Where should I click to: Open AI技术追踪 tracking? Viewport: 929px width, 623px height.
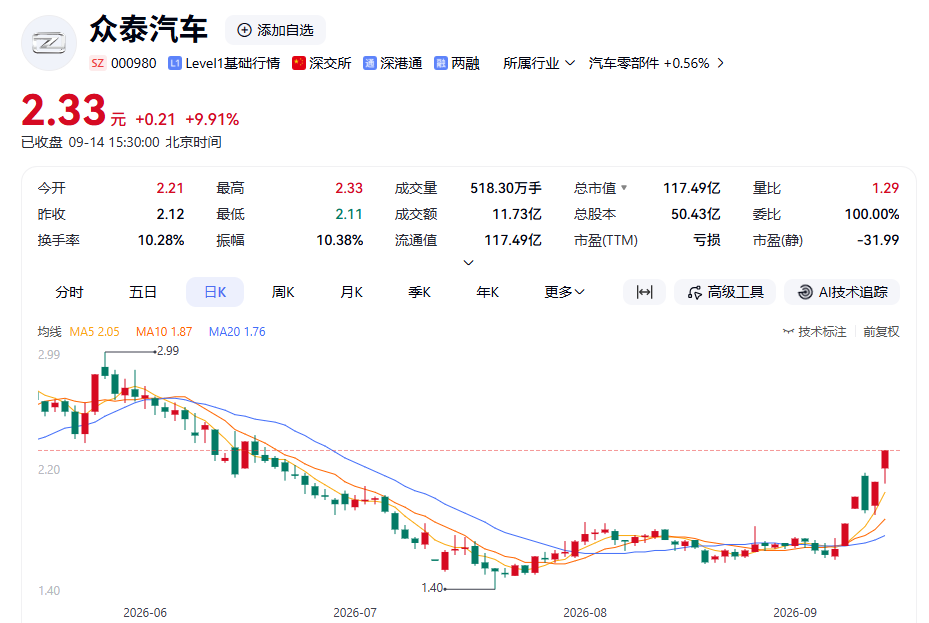tap(842, 292)
